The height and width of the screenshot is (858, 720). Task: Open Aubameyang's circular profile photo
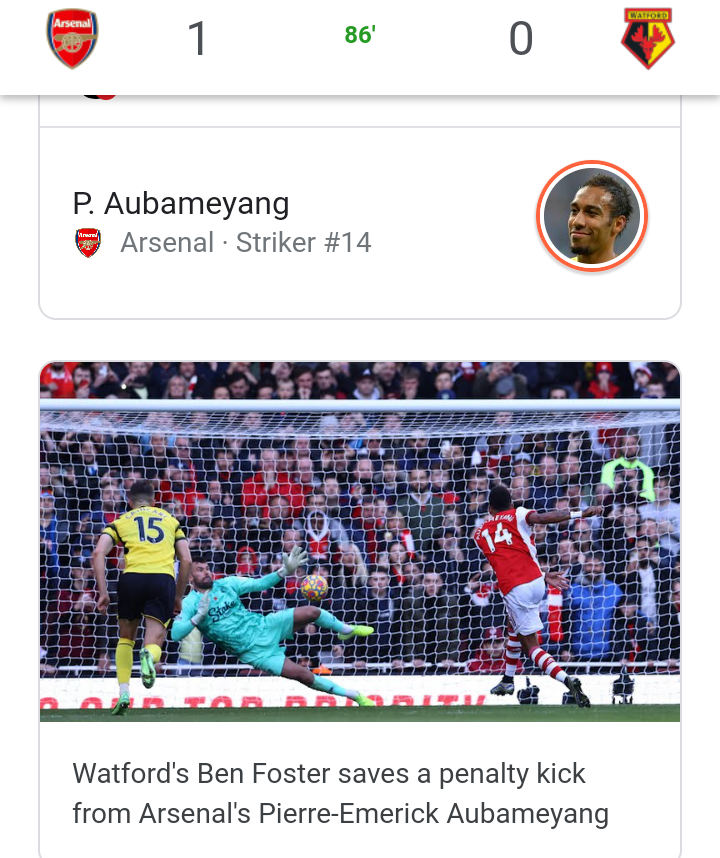coord(592,216)
